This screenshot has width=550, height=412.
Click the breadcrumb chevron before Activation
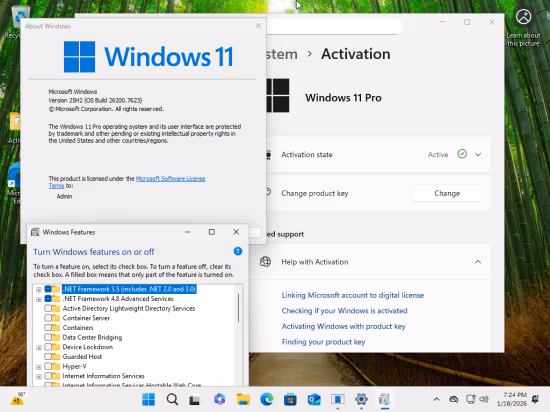click(x=309, y=54)
